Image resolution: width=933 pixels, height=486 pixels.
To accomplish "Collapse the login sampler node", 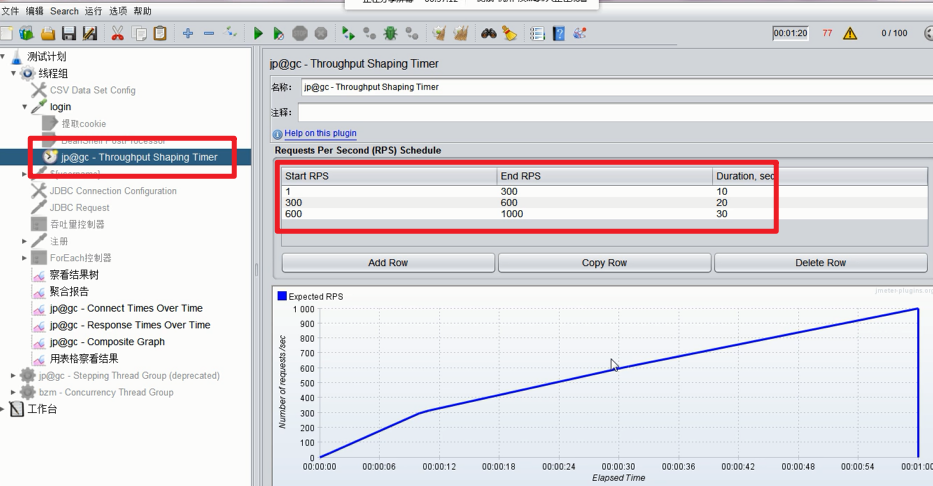I will coord(24,107).
